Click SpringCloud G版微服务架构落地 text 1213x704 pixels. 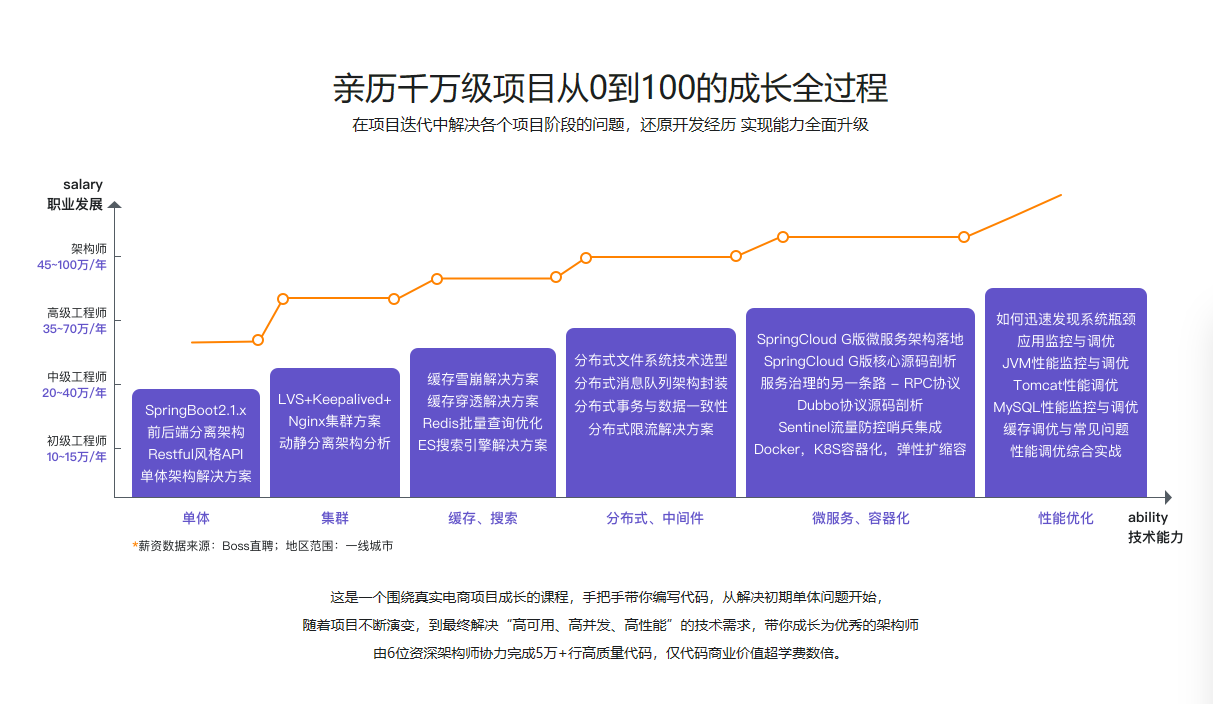click(x=860, y=339)
